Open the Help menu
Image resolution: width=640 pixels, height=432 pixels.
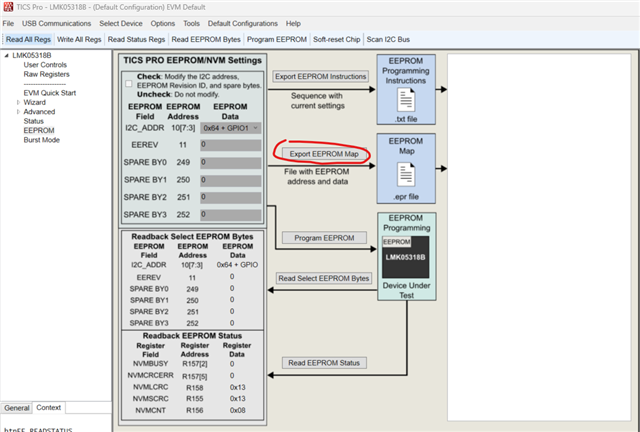point(293,23)
